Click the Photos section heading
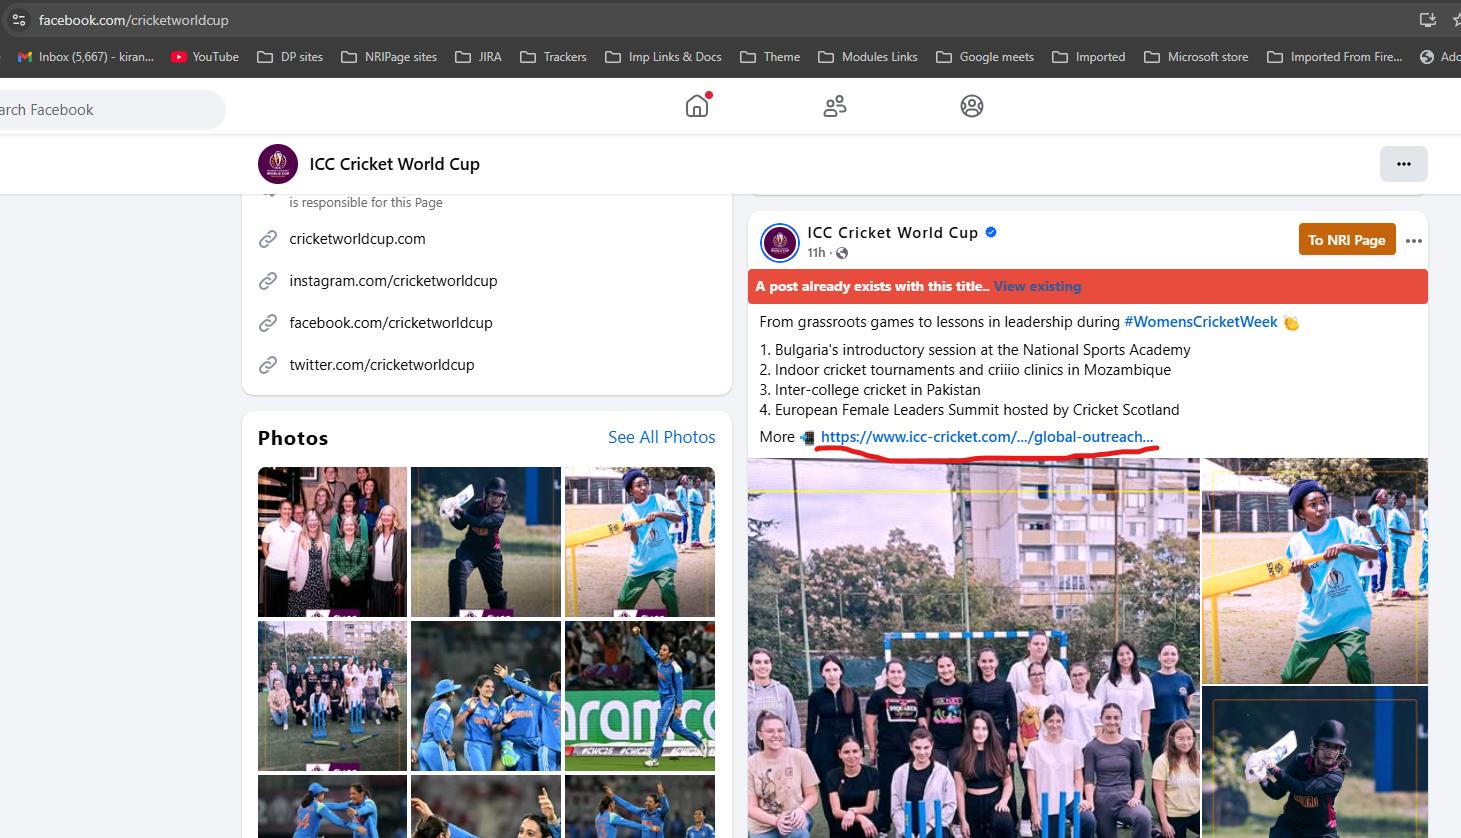This screenshot has height=838, width=1461. pos(293,438)
